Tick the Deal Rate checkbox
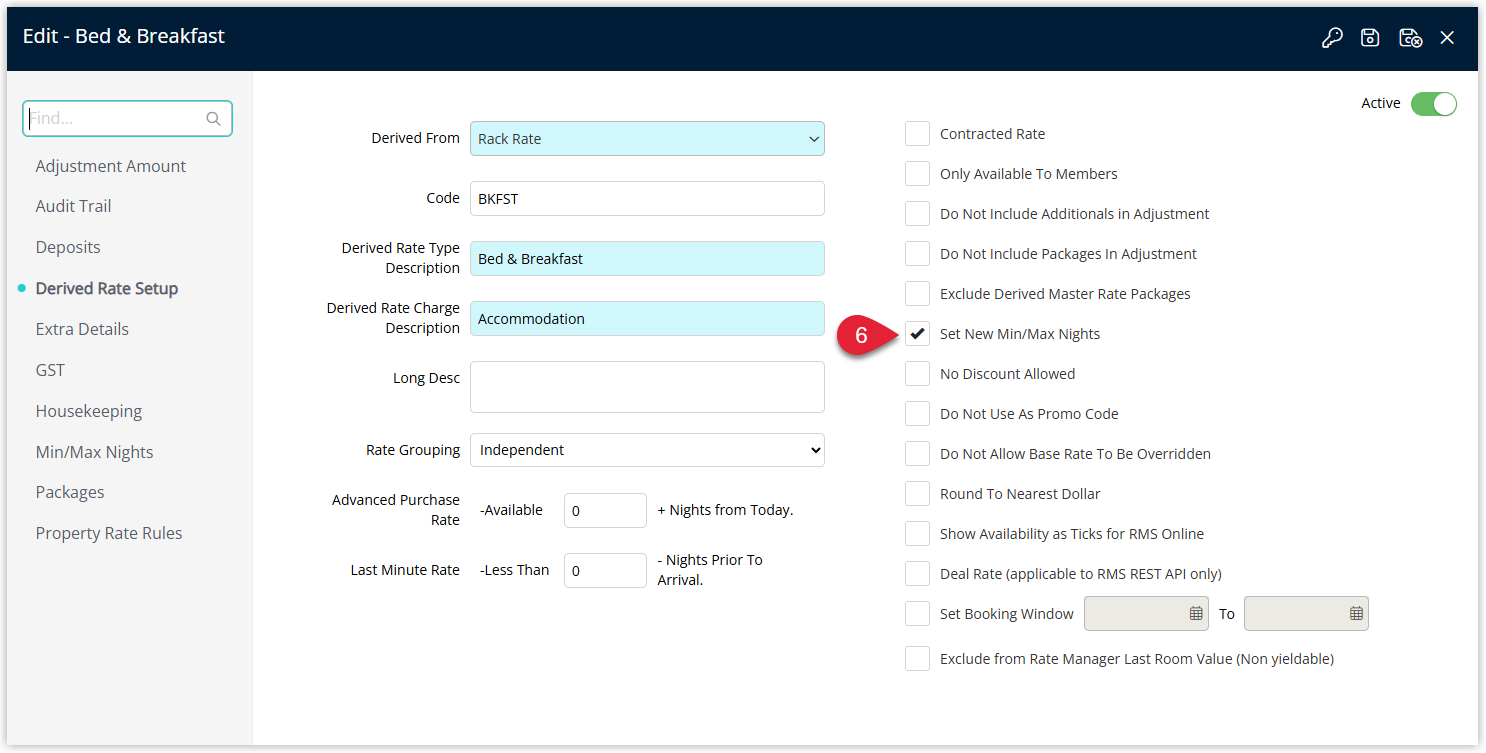This screenshot has height=753, width=1486. (x=917, y=574)
